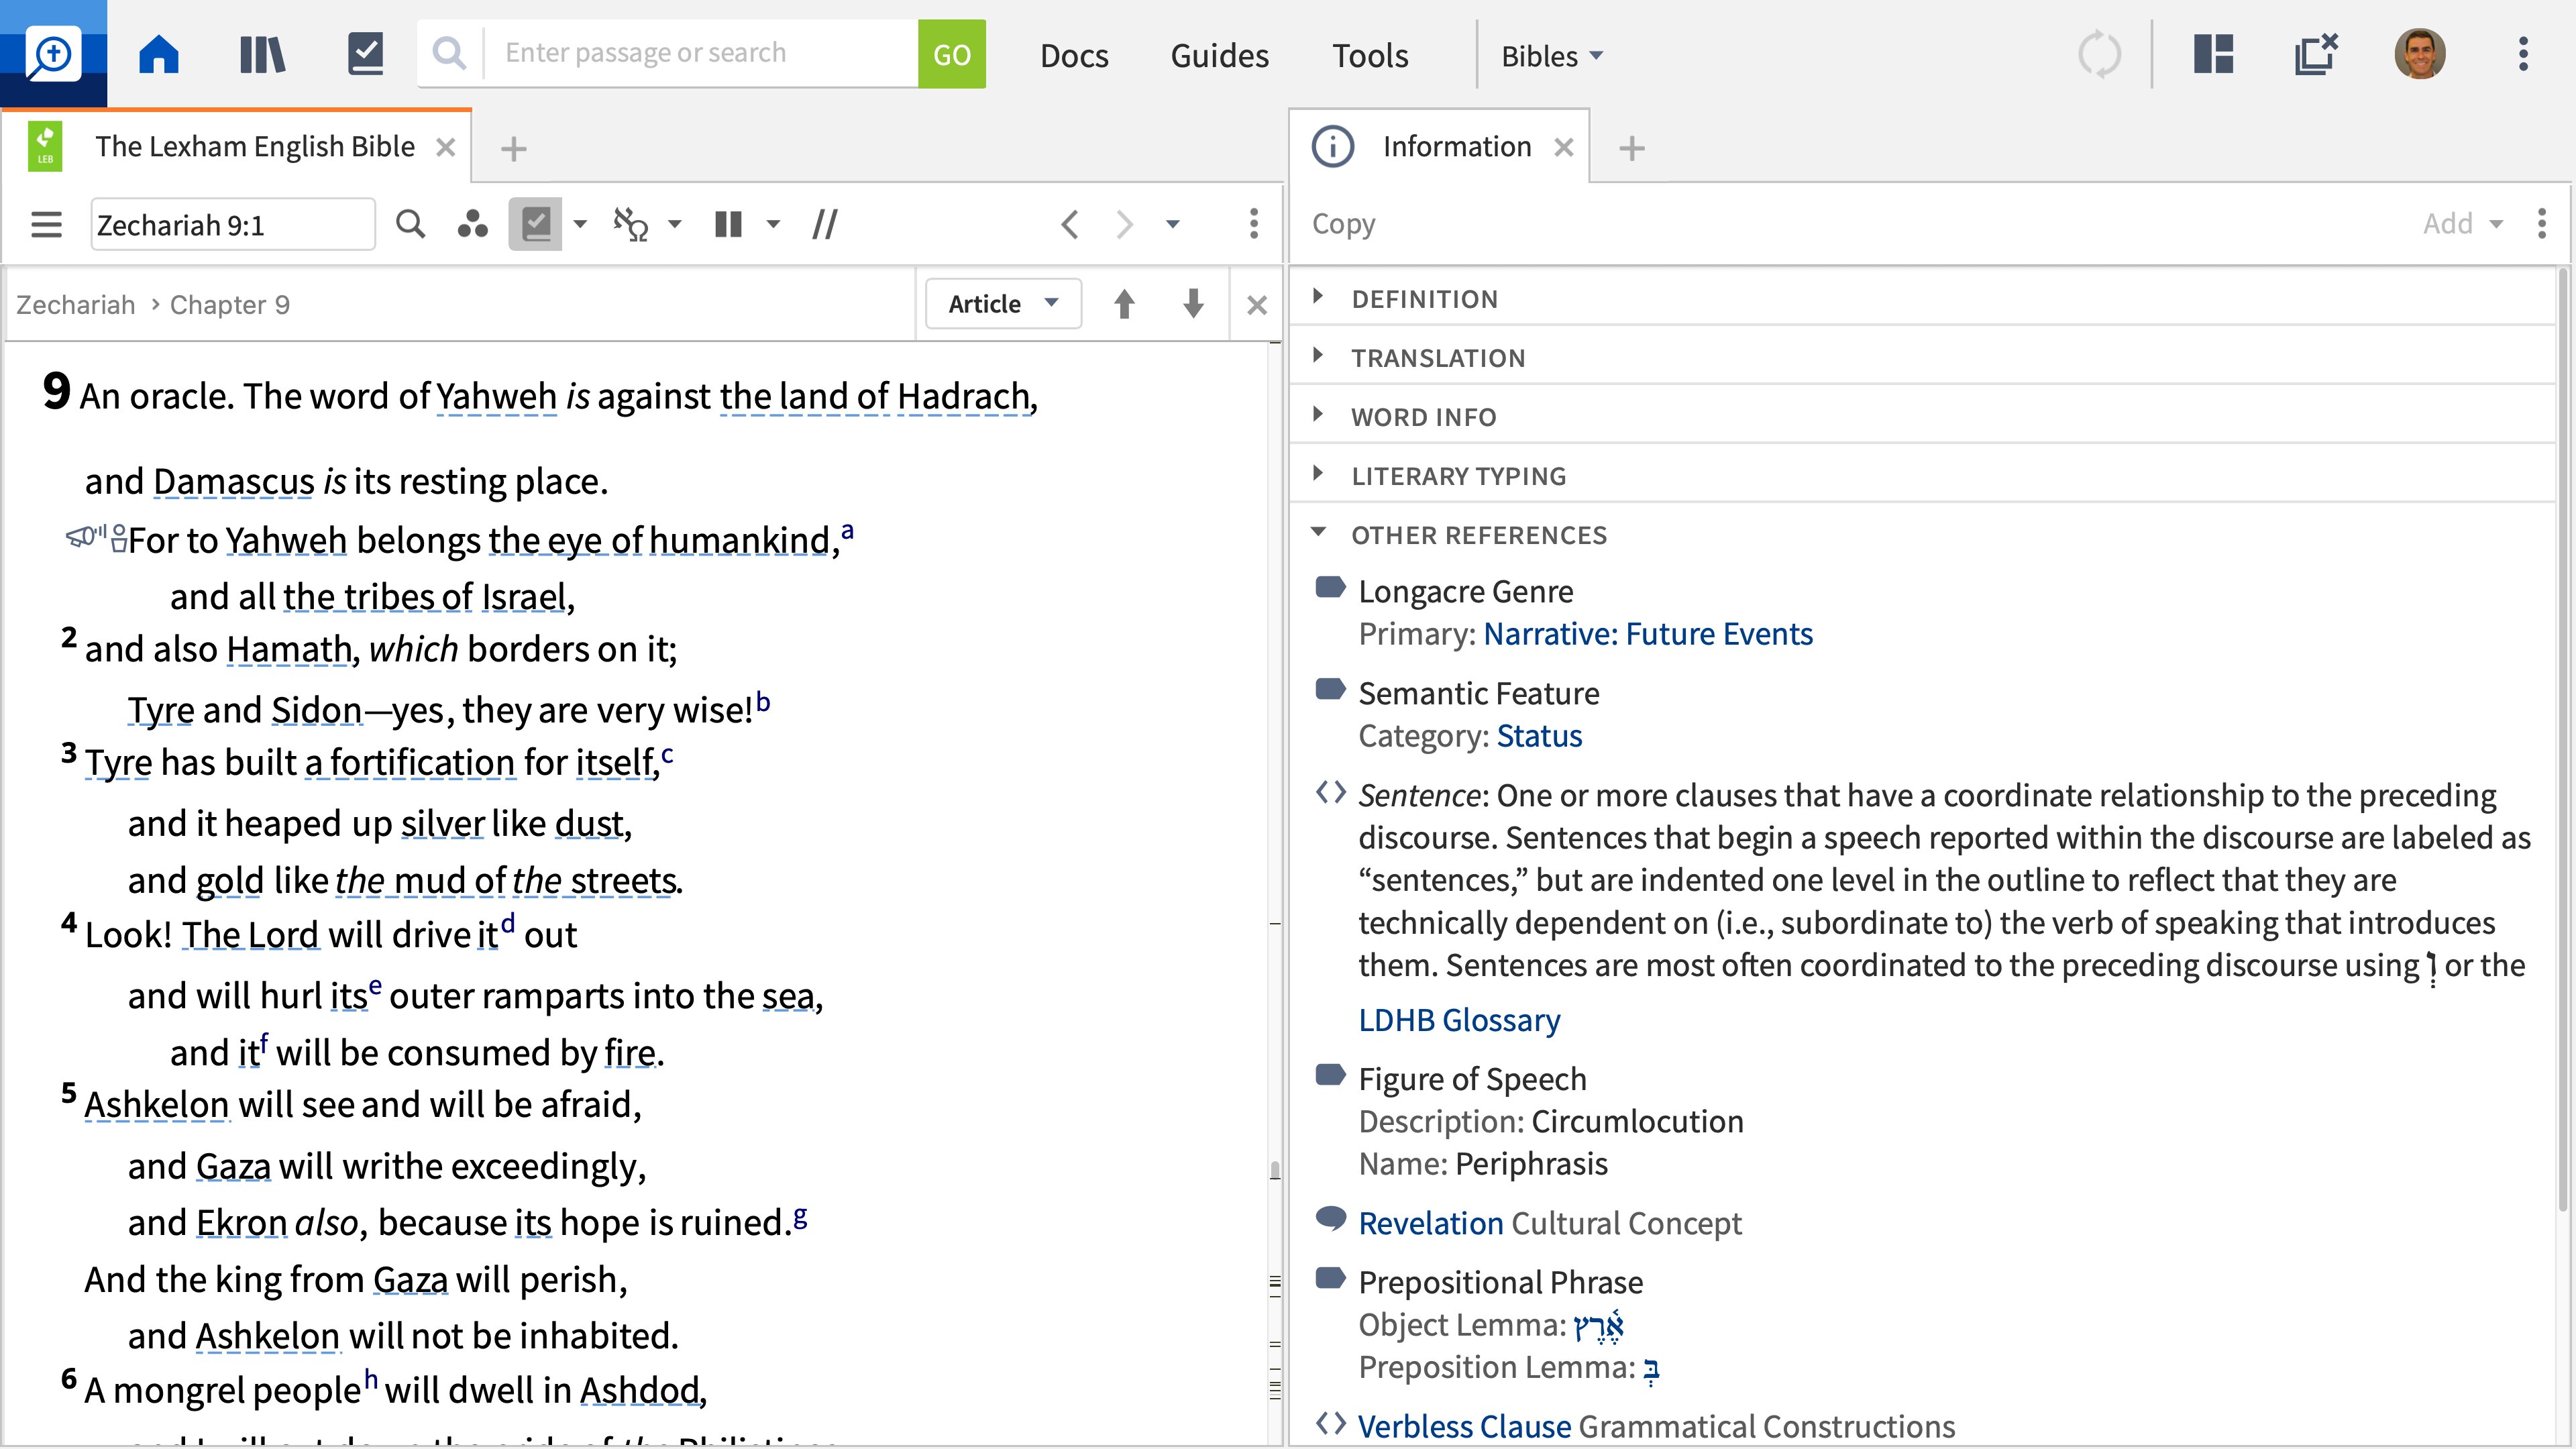
Task: Move to next article with down arrow
Action: tap(1193, 304)
